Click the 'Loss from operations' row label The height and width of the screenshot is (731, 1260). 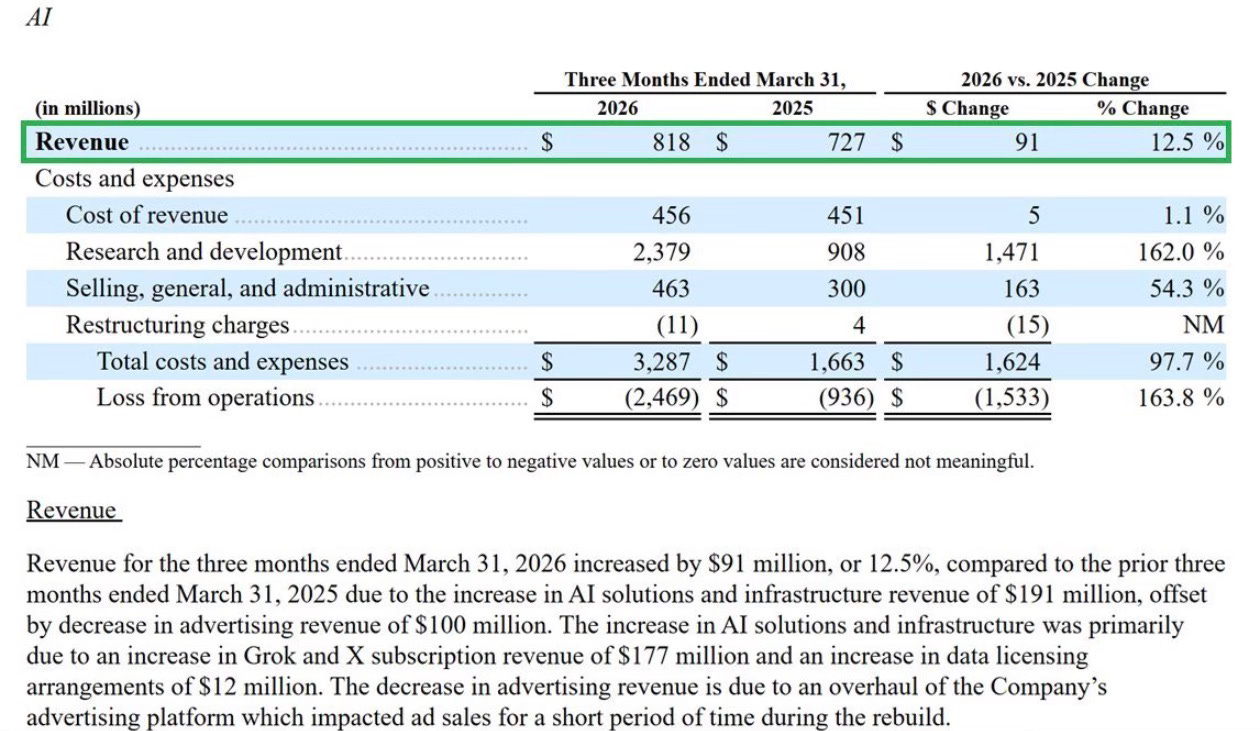pyautogui.click(x=205, y=398)
